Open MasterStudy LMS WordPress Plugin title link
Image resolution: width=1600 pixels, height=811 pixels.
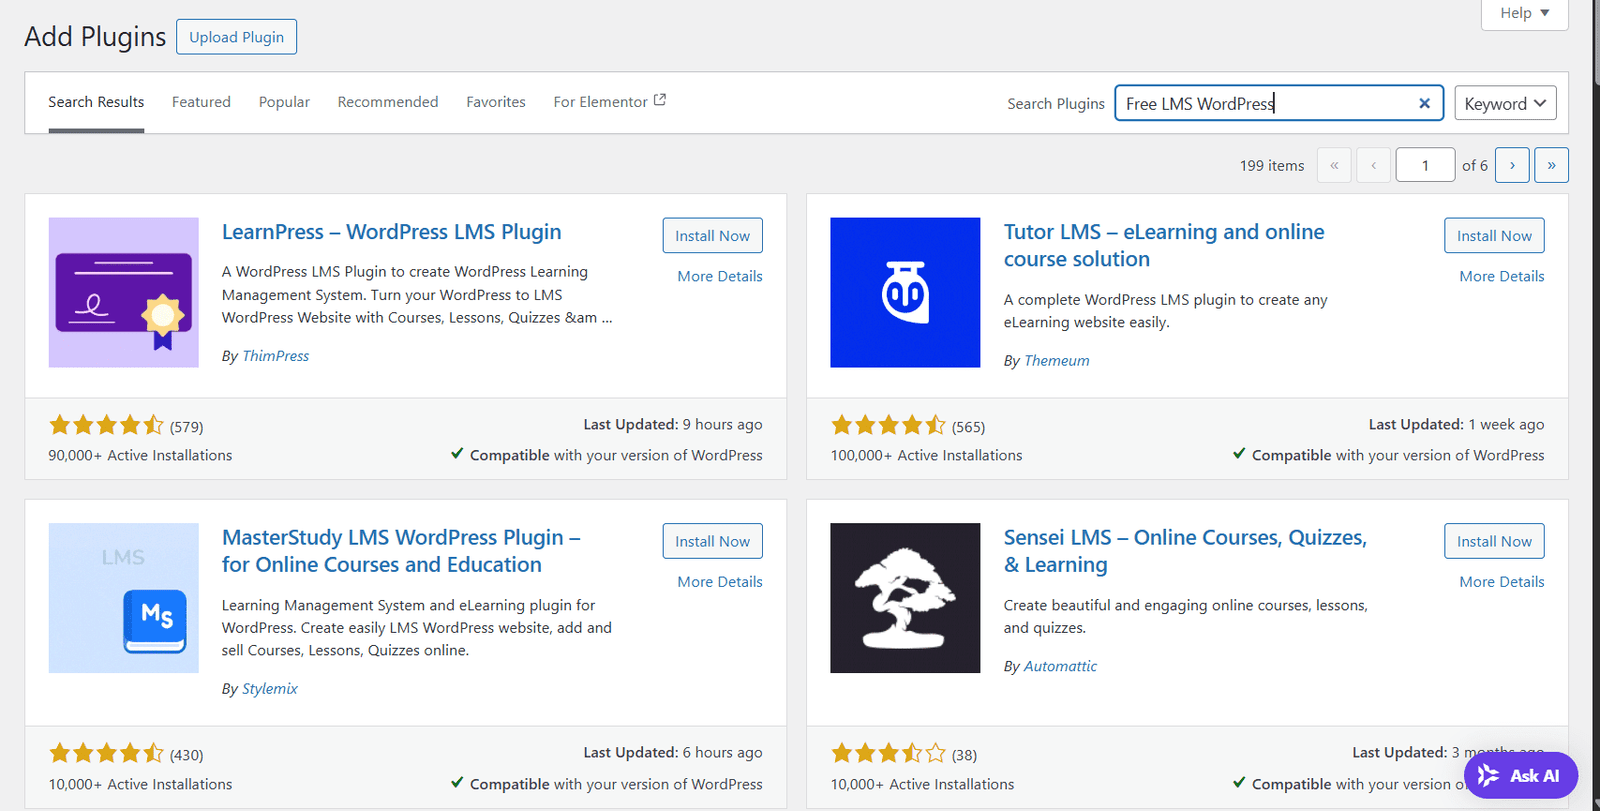[401, 551]
